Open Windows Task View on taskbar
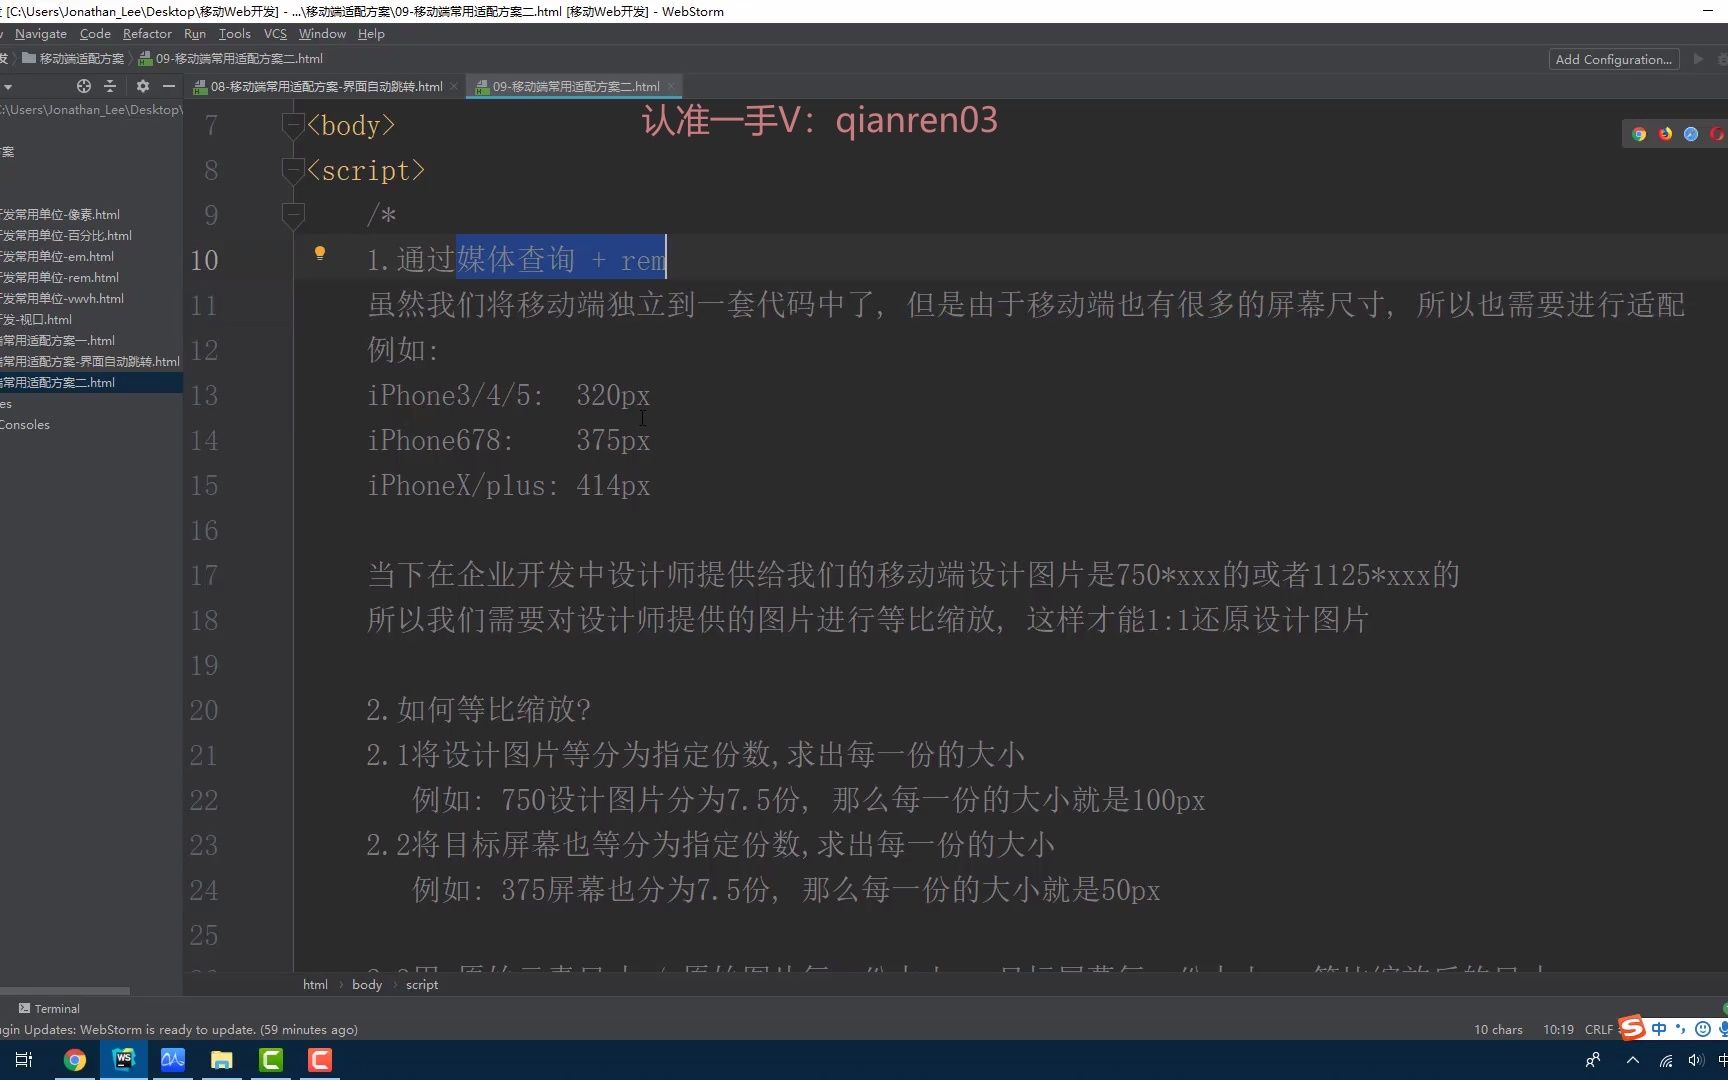 [24, 1060]
